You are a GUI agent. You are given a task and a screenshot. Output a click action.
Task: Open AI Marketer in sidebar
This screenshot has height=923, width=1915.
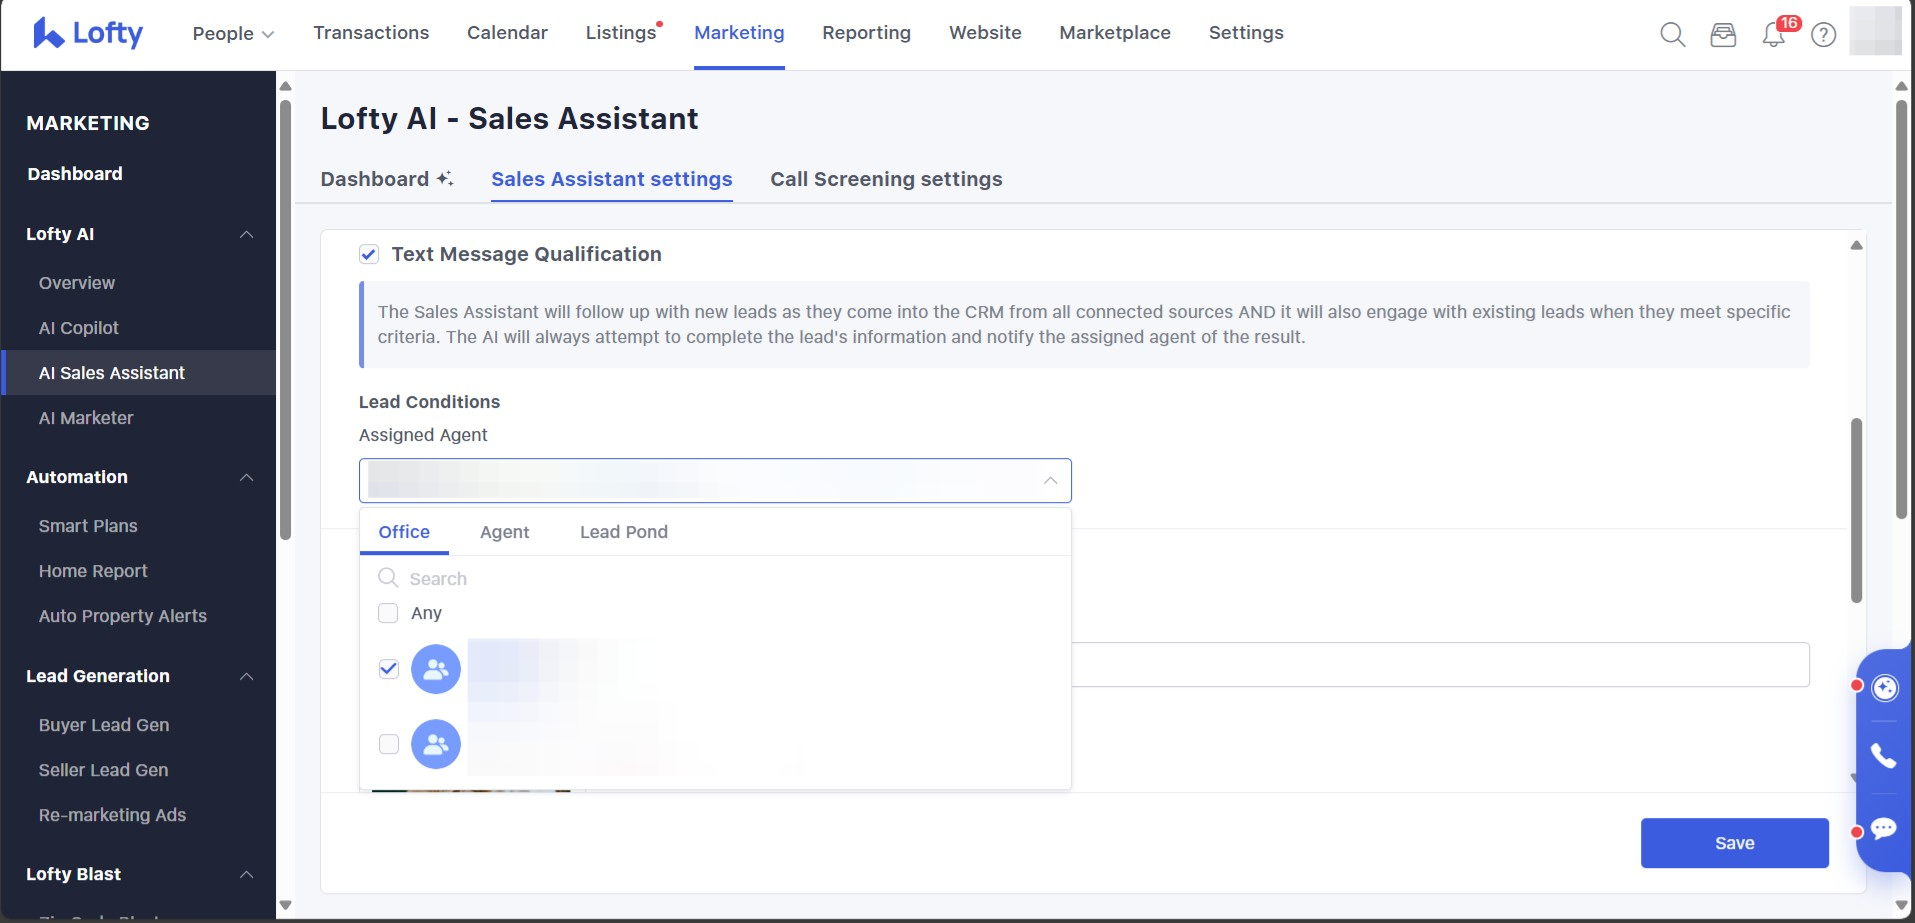(86, 418)
